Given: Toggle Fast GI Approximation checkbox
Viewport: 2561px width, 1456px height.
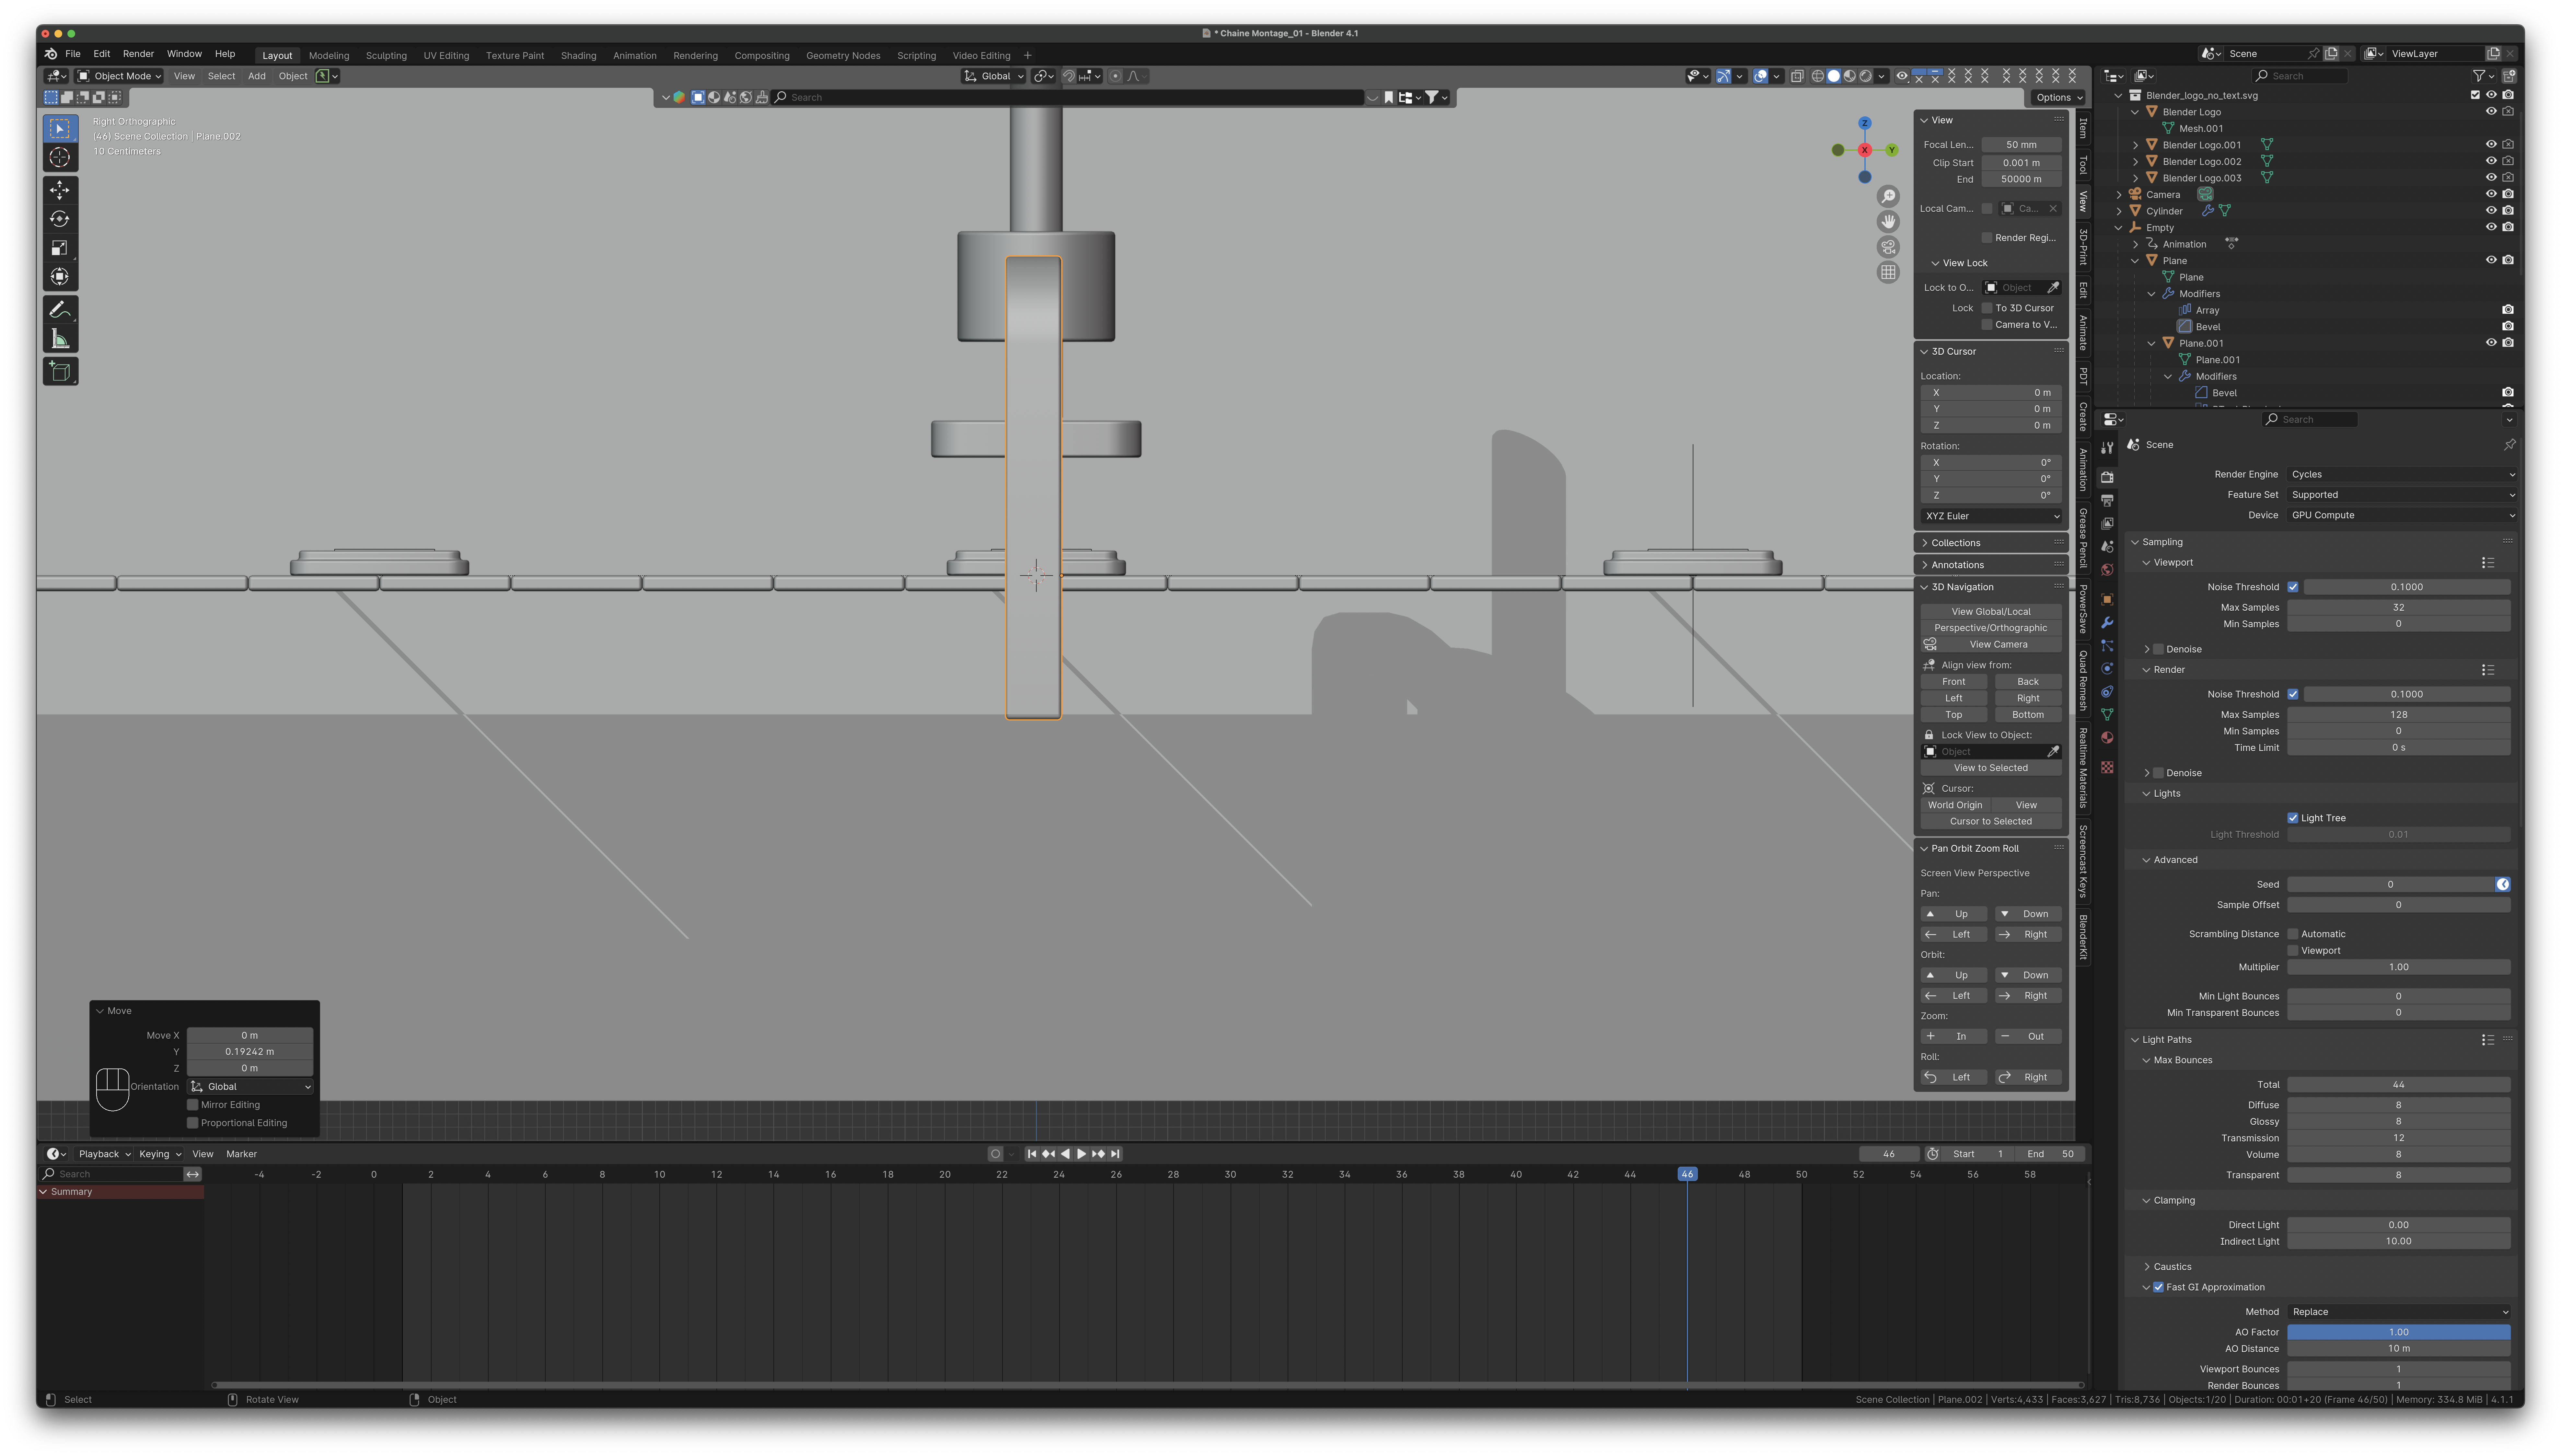Looking at the screenshot, I should click(x=2158, y=1287).
